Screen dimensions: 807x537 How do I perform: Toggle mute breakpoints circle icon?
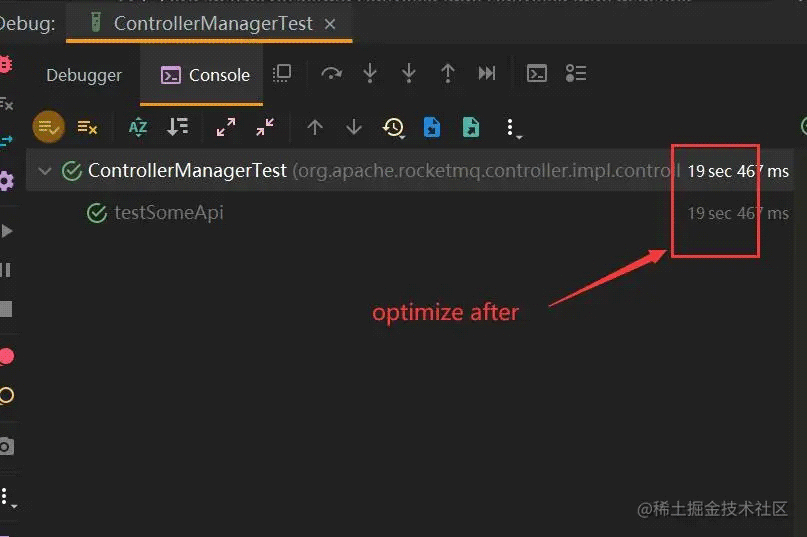[x=6, y=395]
